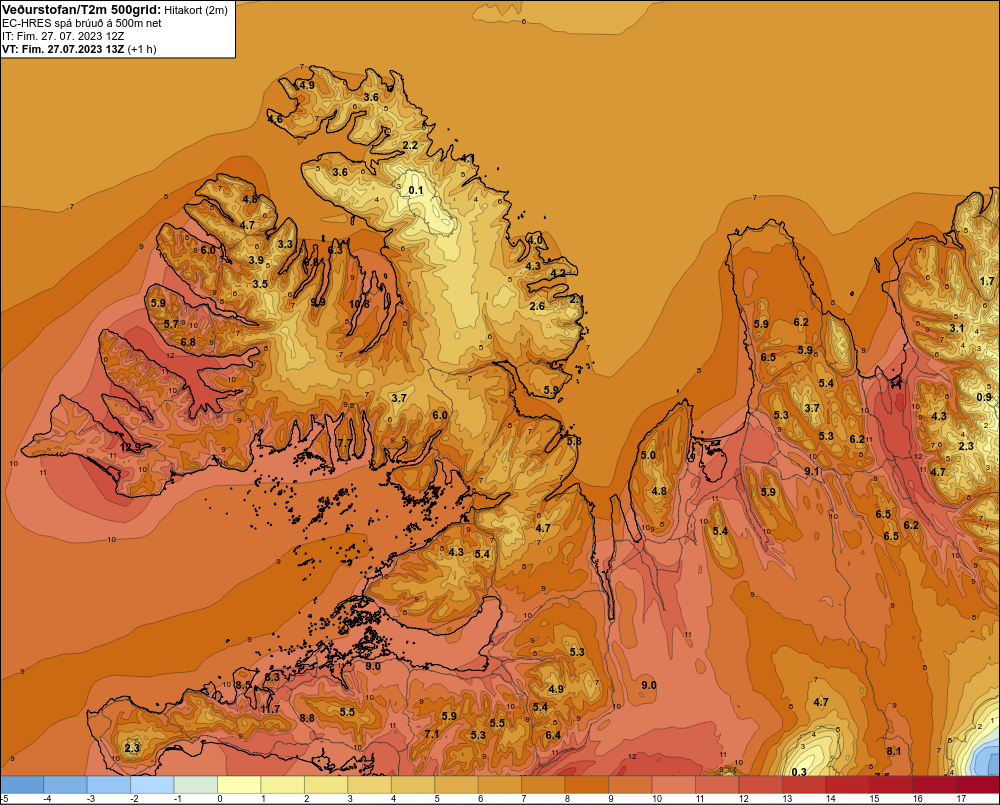Viewport: 1000px width, 805px height.
Task: Select the light blue swatch between -2 and -1
Action: [152, 785]
